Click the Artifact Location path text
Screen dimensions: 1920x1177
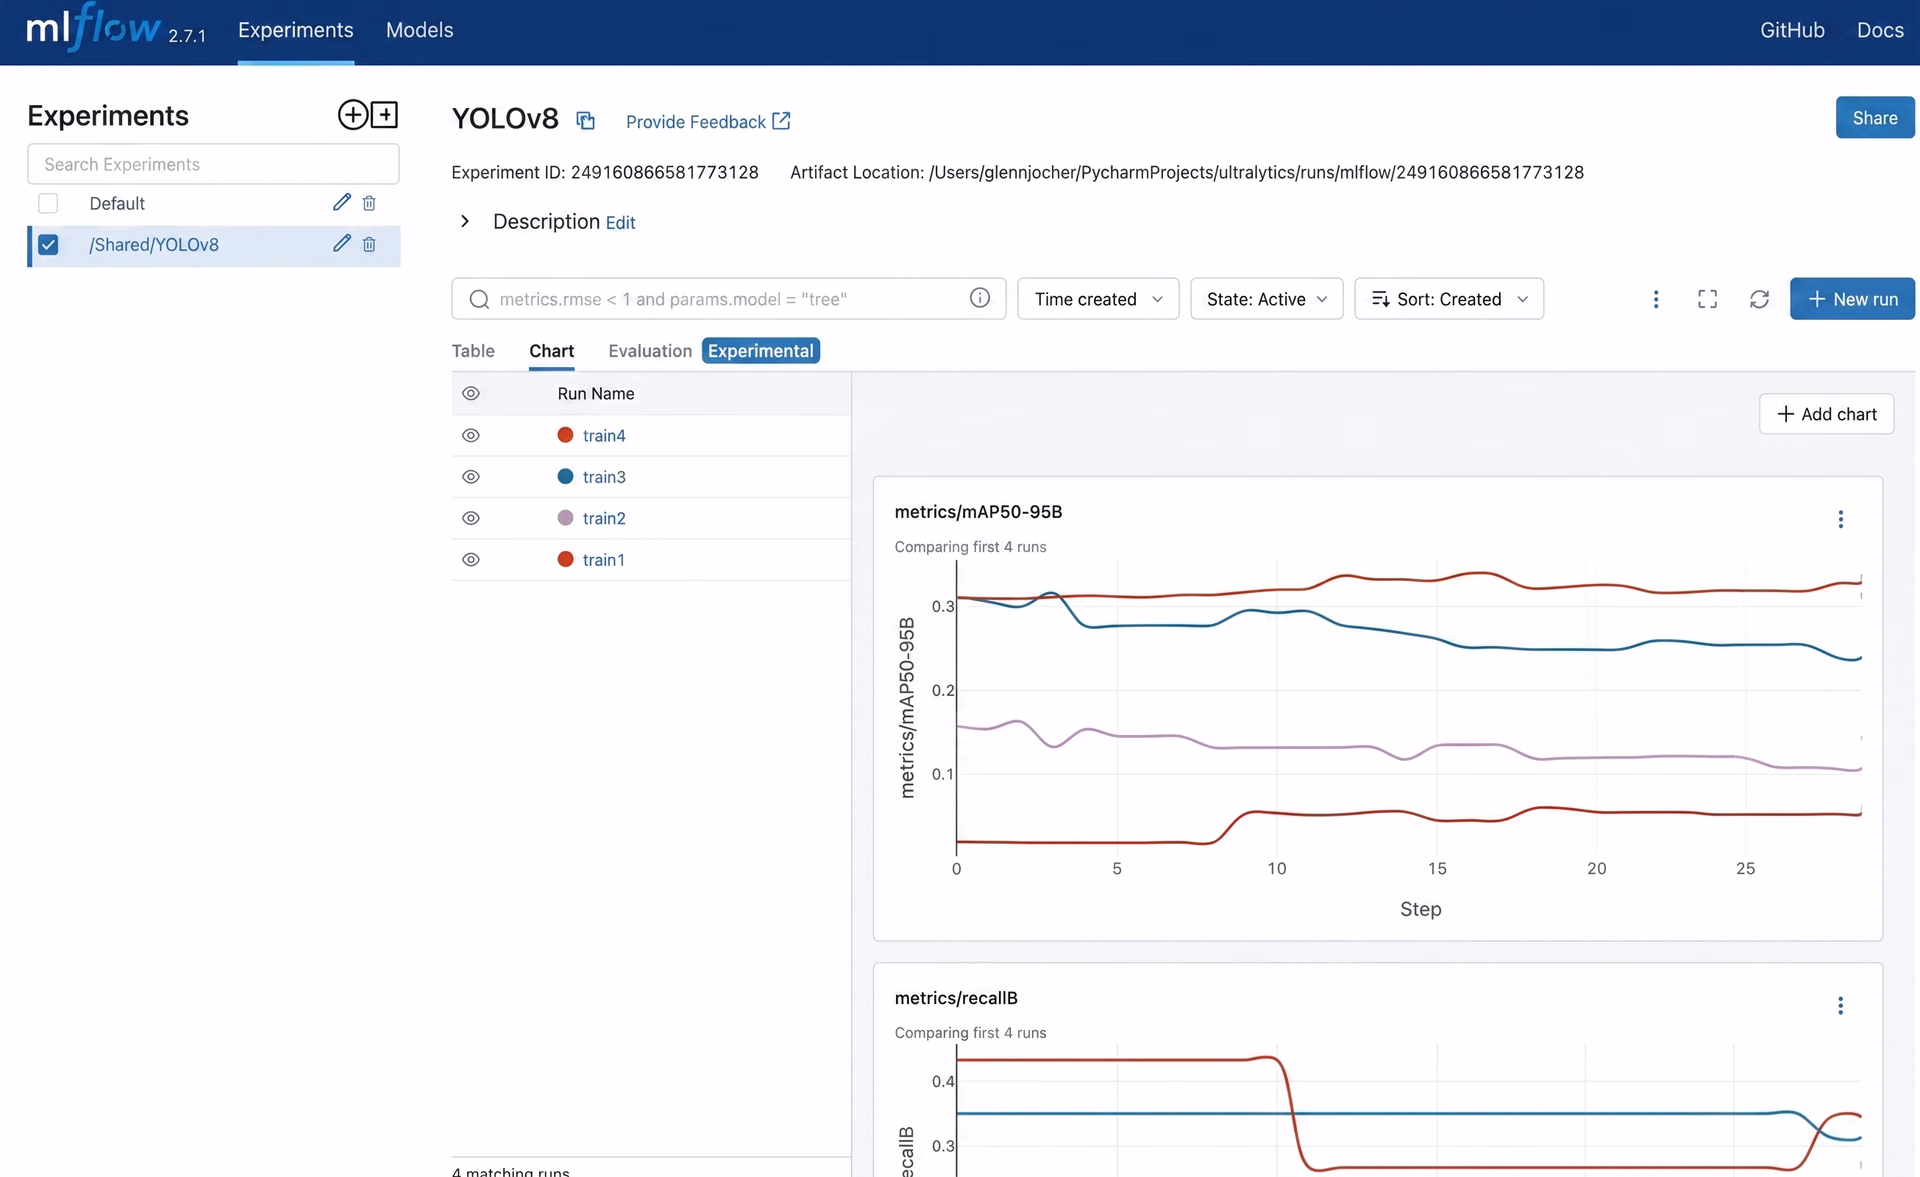[x=1187, y=172]
